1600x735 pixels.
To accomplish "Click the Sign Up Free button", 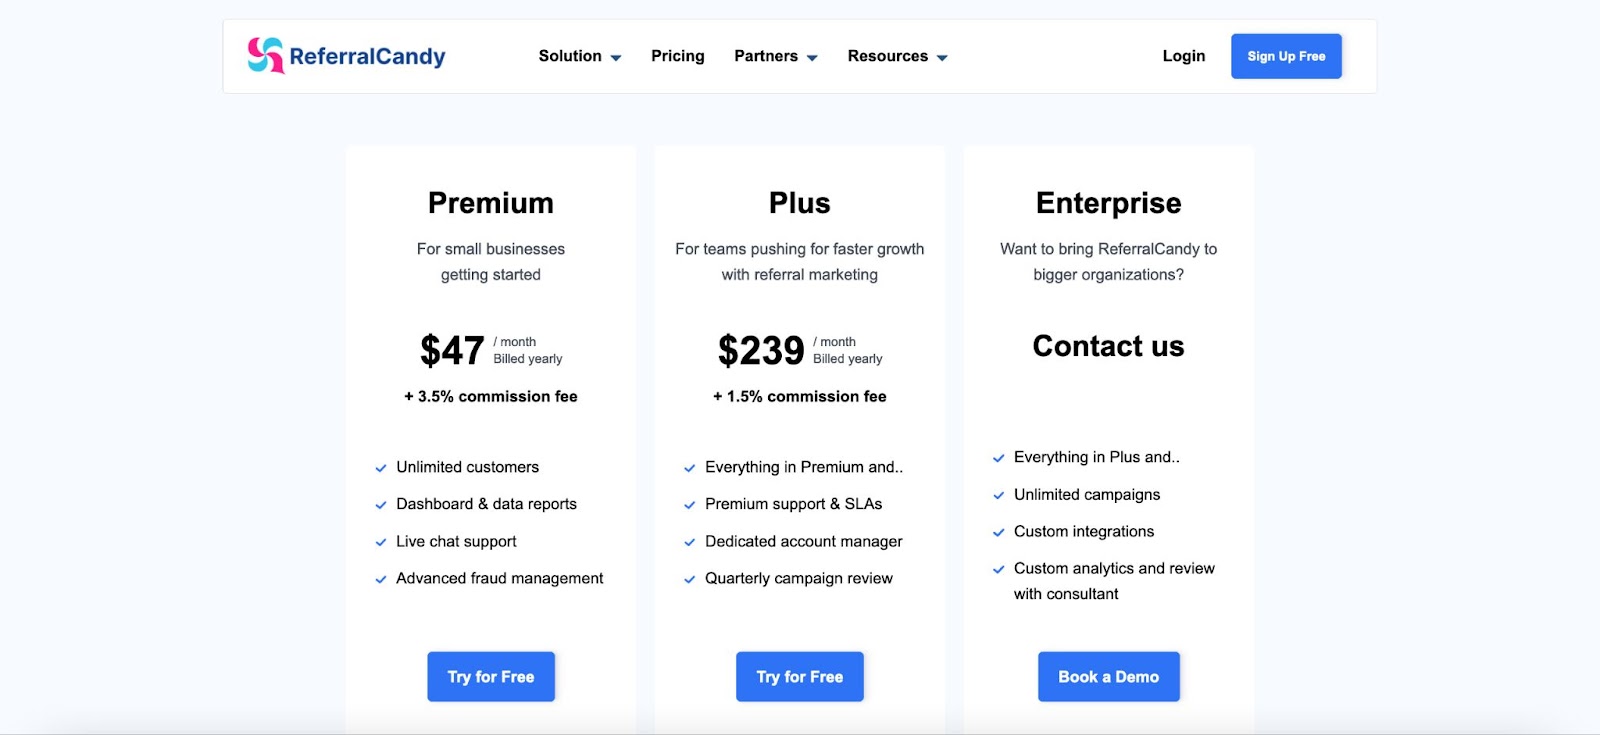I will click(1286, 56).
